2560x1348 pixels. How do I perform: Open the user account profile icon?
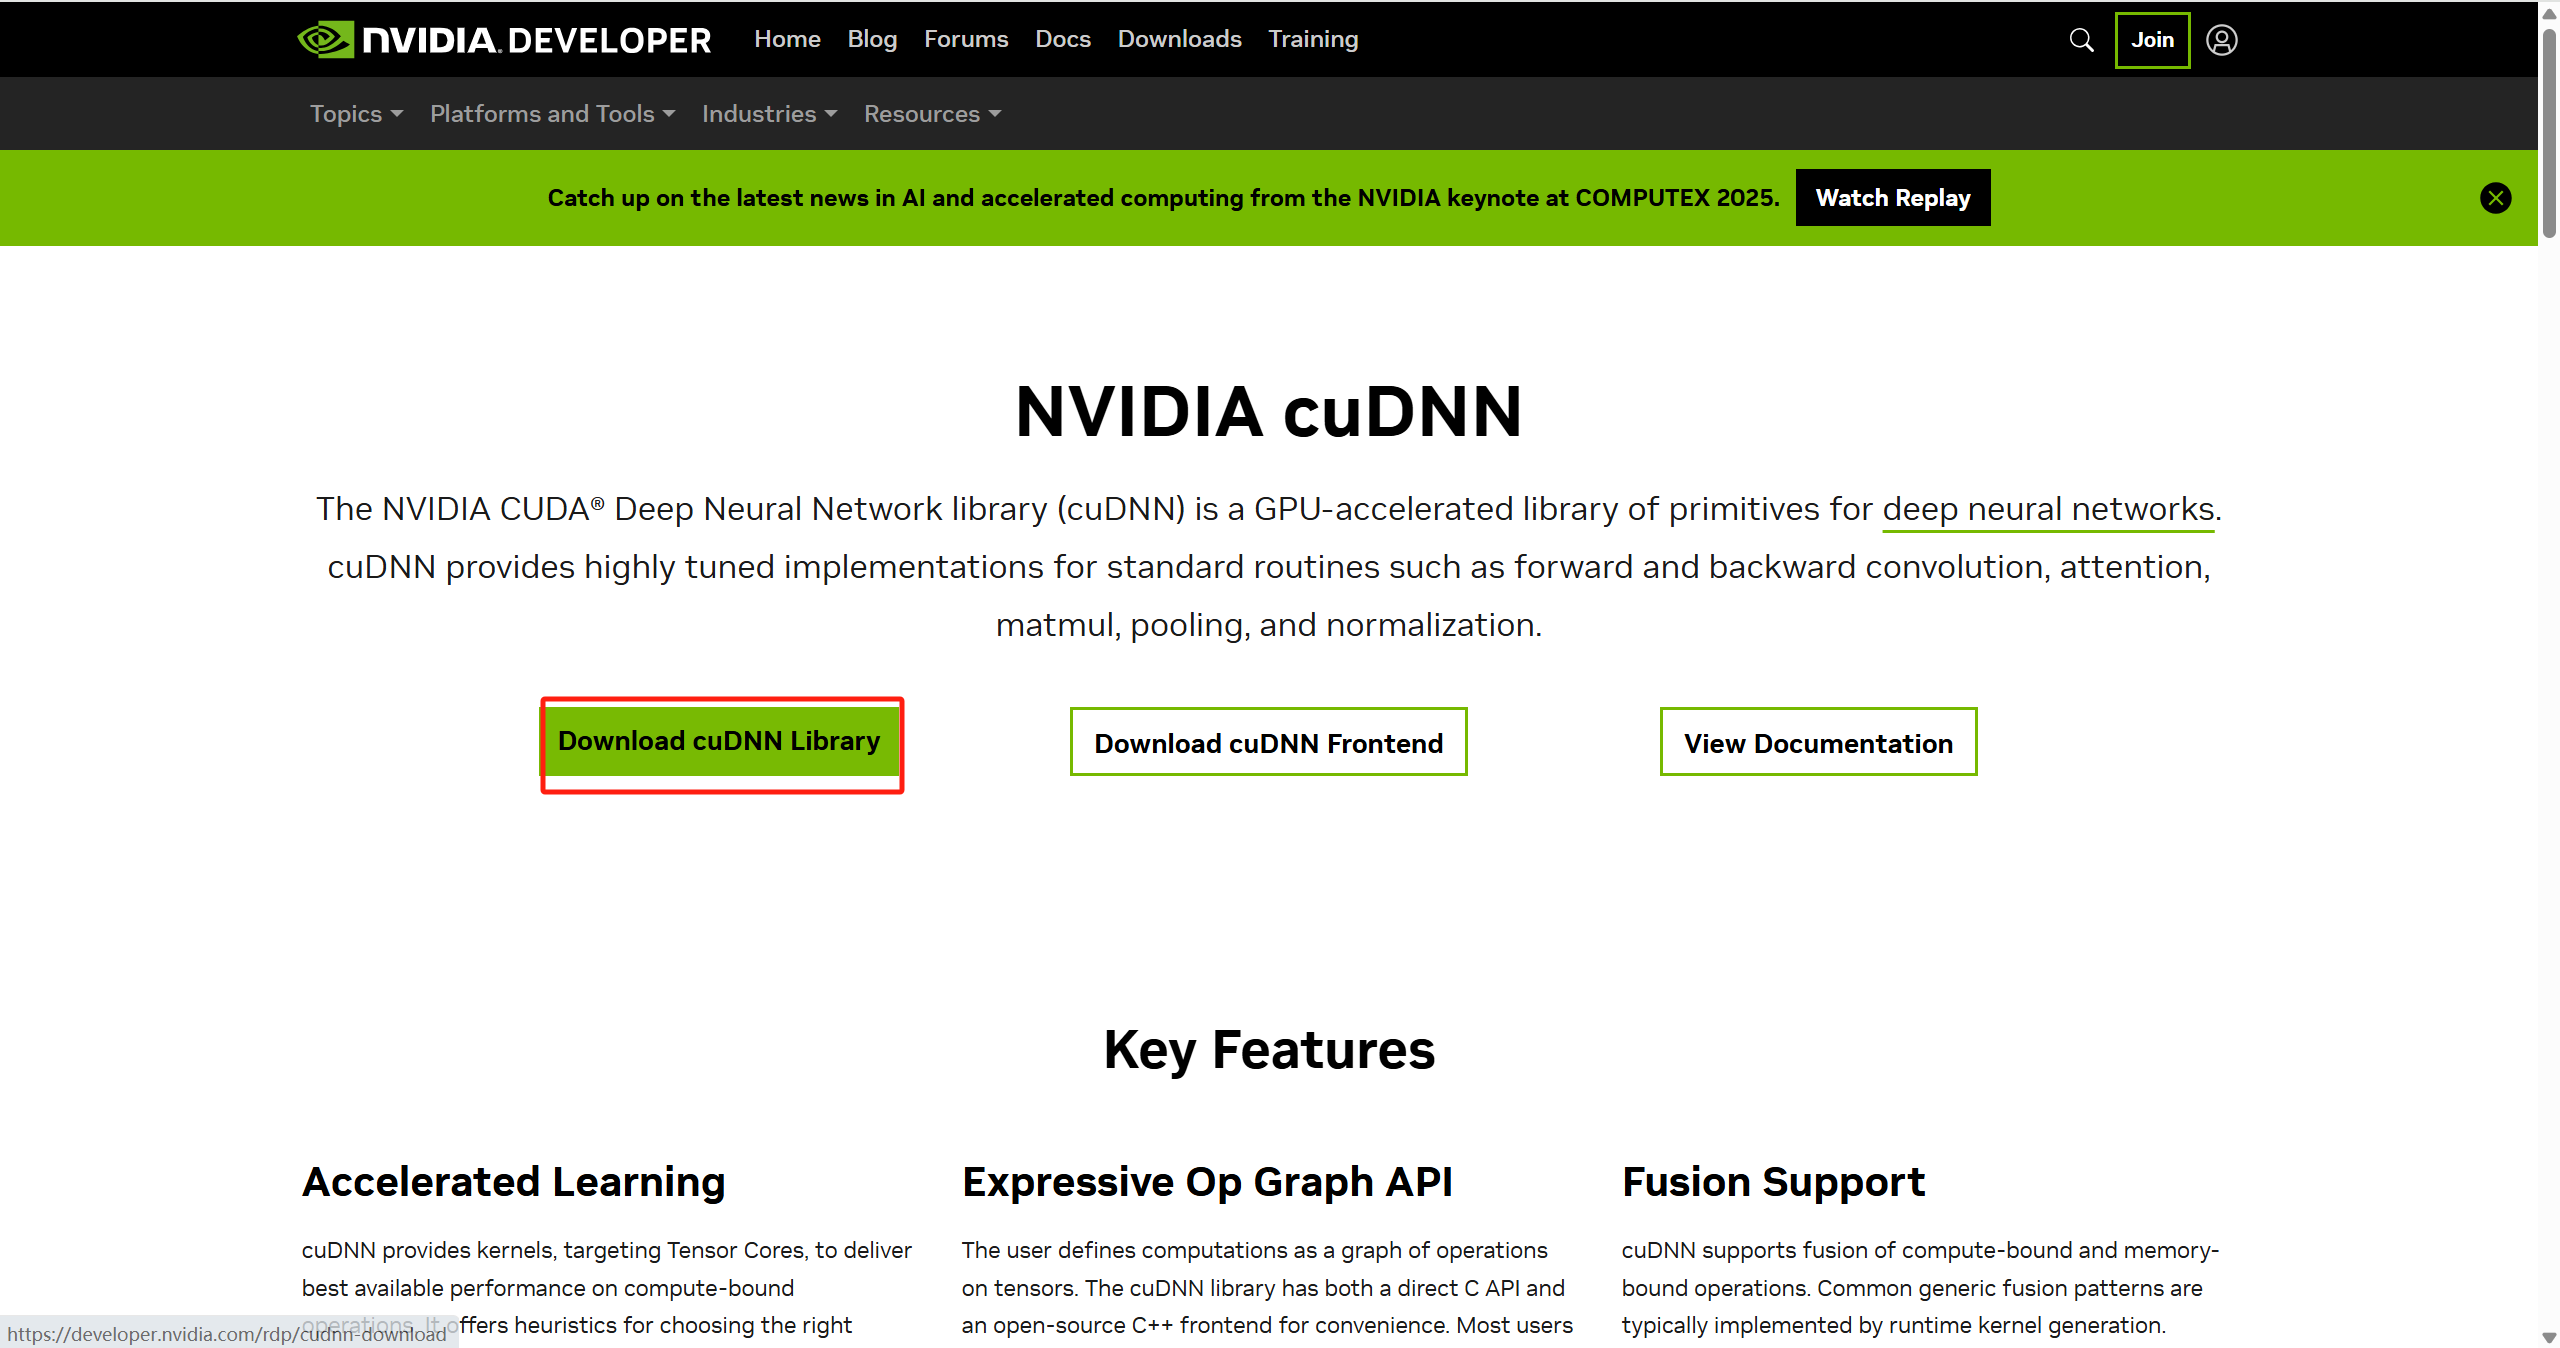(2221, 40)
